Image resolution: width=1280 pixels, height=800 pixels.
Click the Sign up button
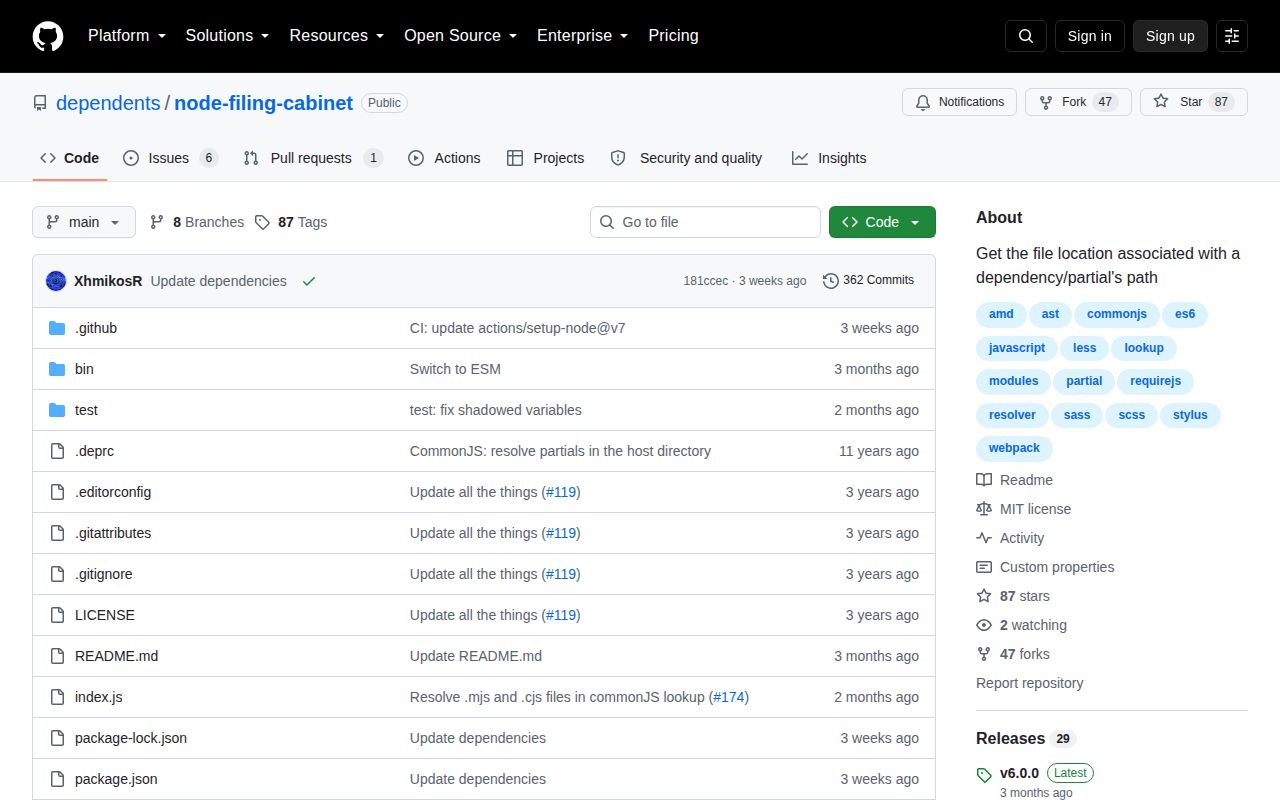pyautogui.click(x=1170, y=36)
